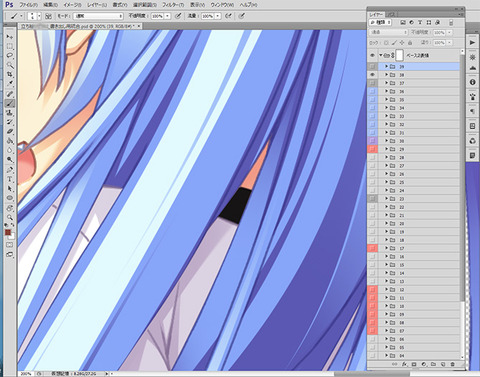The width and height of the screenshot is (480, 377).
Task: Toggle pressure for opacity button
Action: pyautogui.click(x=178, y=16)
